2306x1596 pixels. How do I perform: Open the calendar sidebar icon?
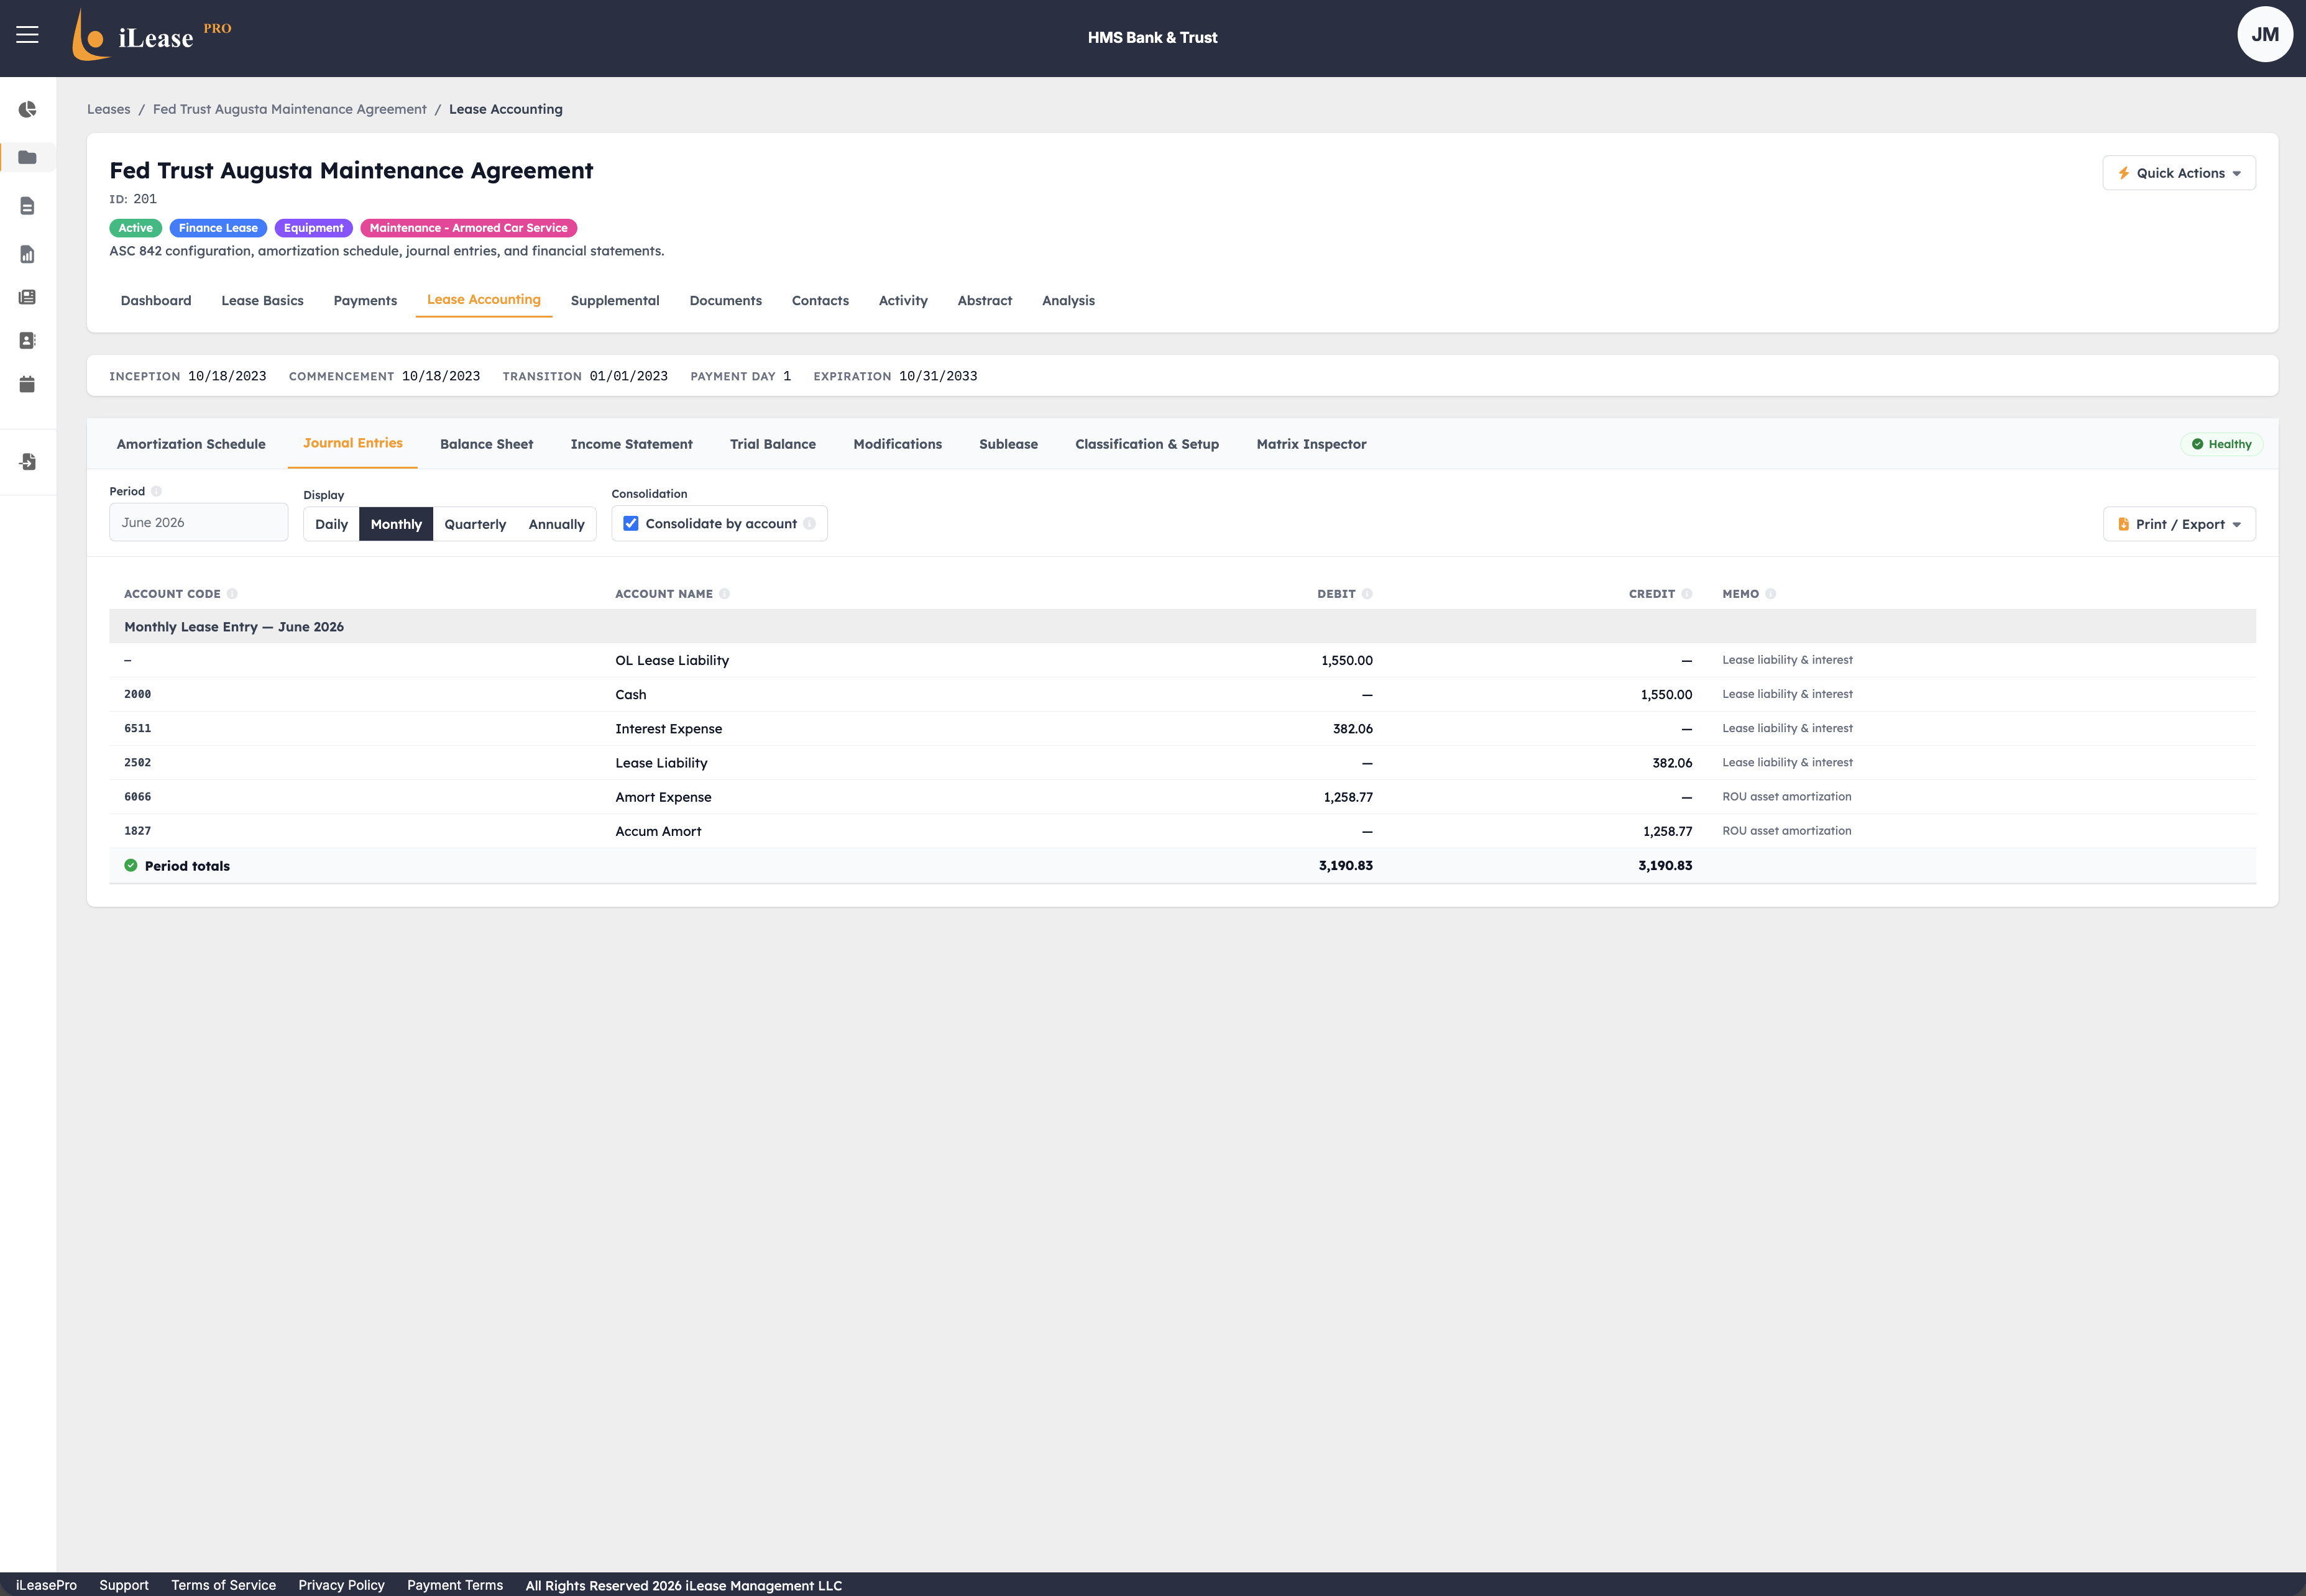pyautogui.click(x=27, y=385)
